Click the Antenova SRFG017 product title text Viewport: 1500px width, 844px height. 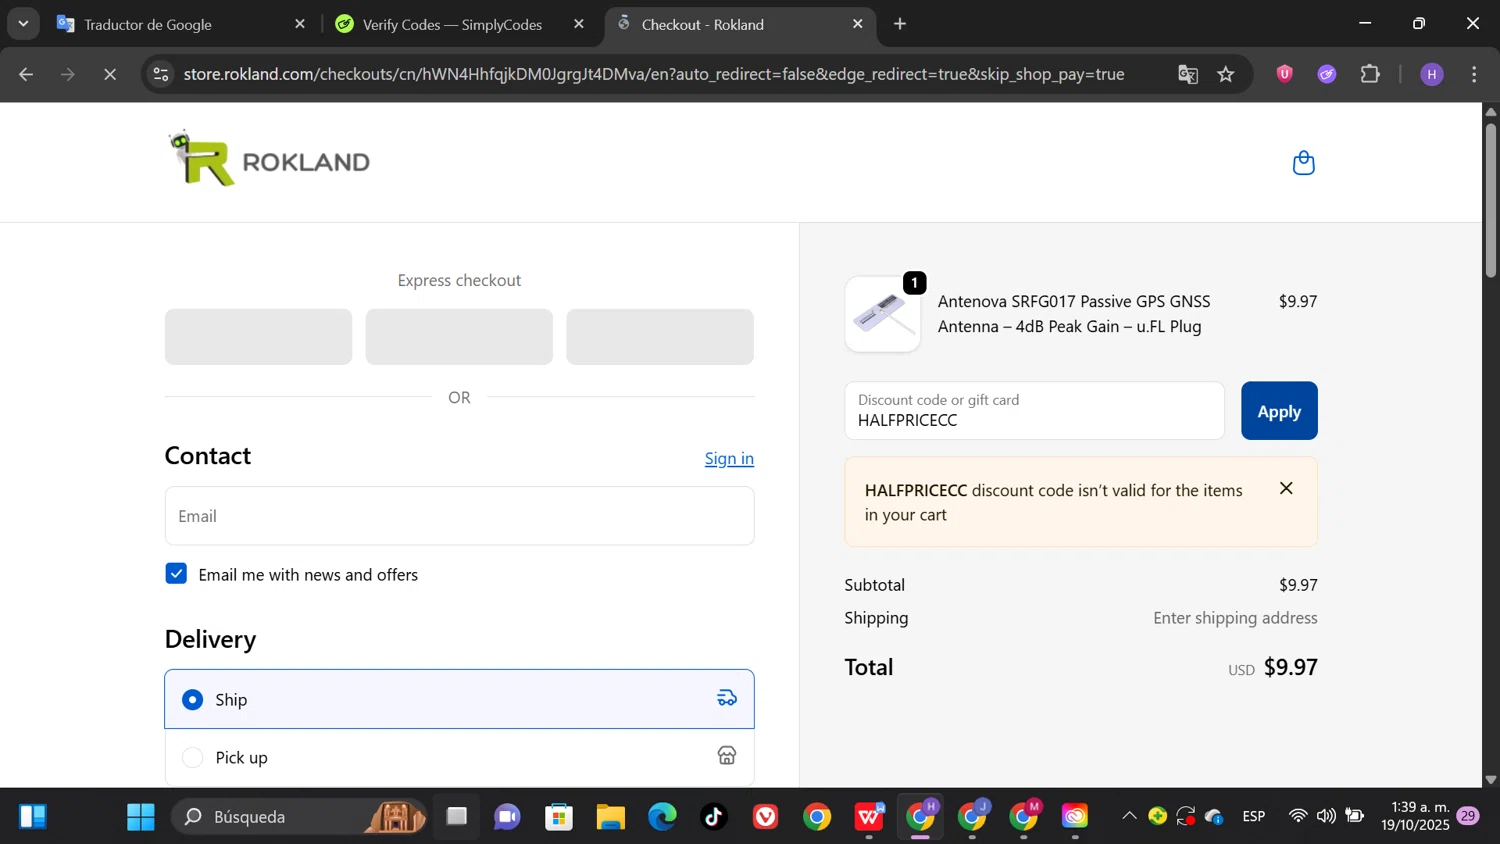click(x=1074, y=314)
